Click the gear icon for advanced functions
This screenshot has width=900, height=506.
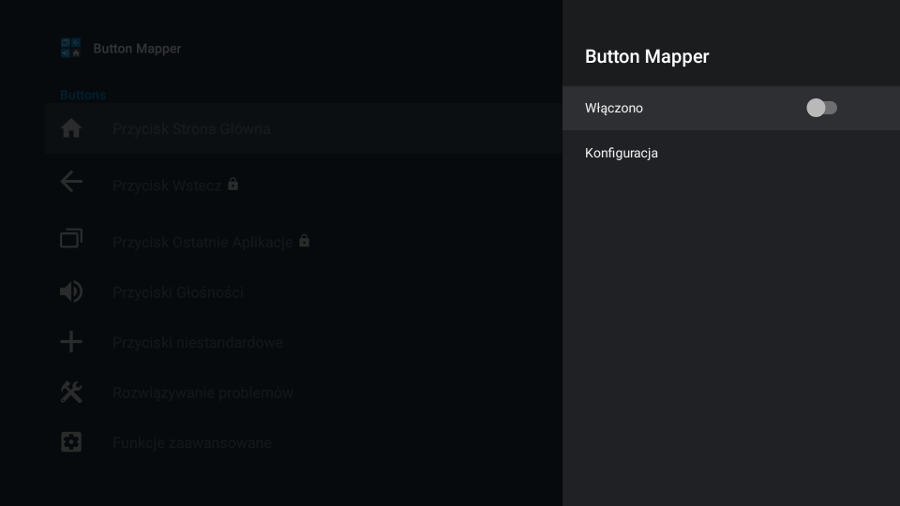coord(71,442)
